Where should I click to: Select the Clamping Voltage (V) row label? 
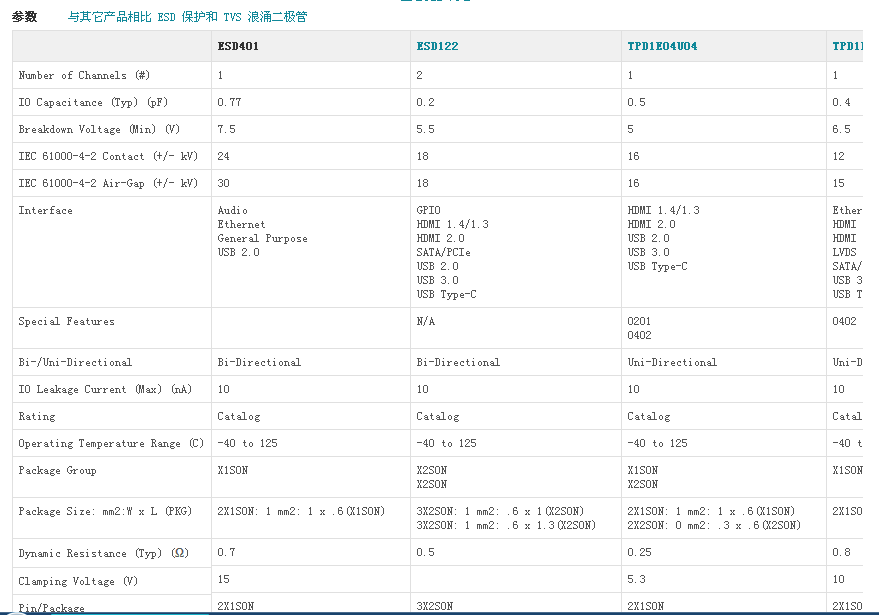click(78, 581)
